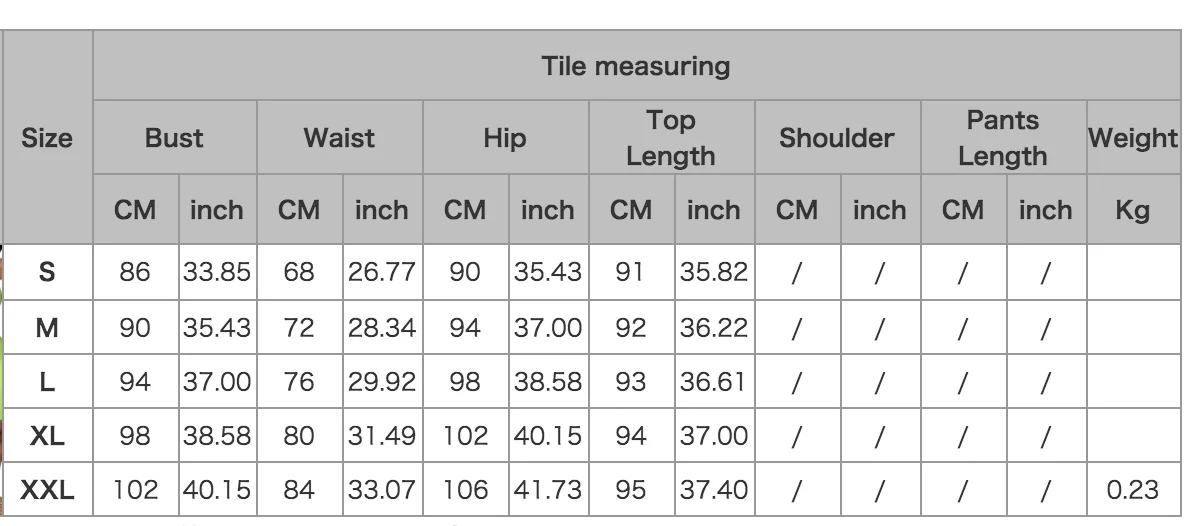Click the Kg unit cell
1198x526 pixels.
(x=1133, y=209)
